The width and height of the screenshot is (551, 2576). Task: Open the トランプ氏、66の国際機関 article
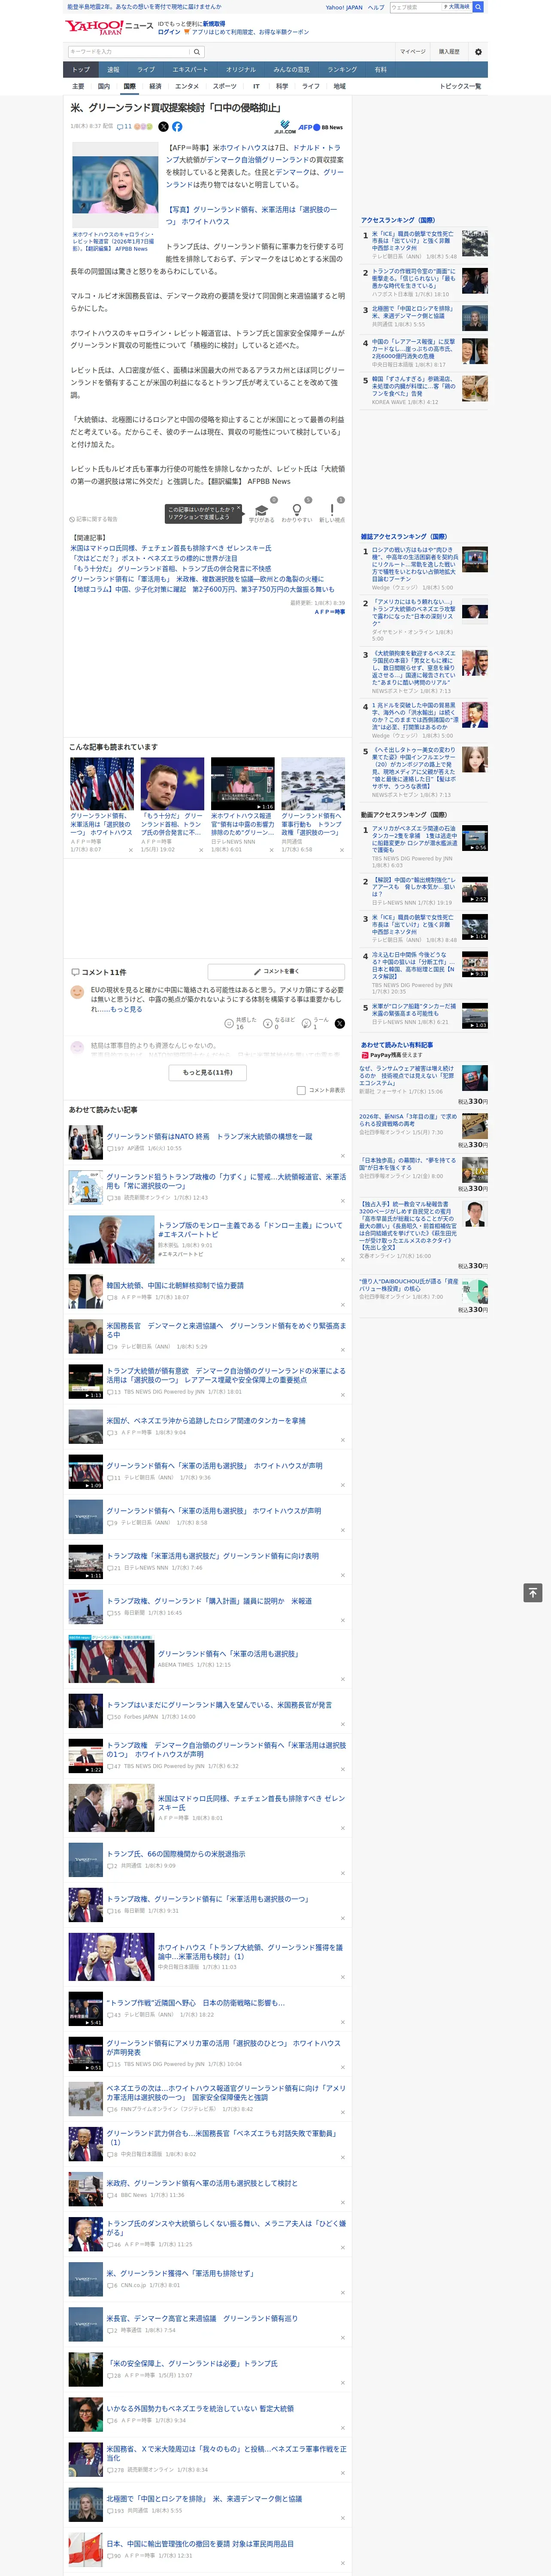176,1854
